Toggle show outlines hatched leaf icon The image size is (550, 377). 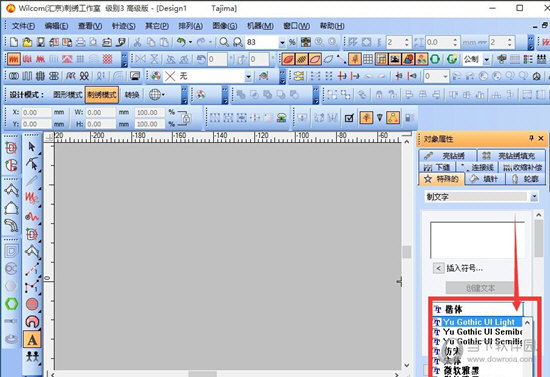301,59
